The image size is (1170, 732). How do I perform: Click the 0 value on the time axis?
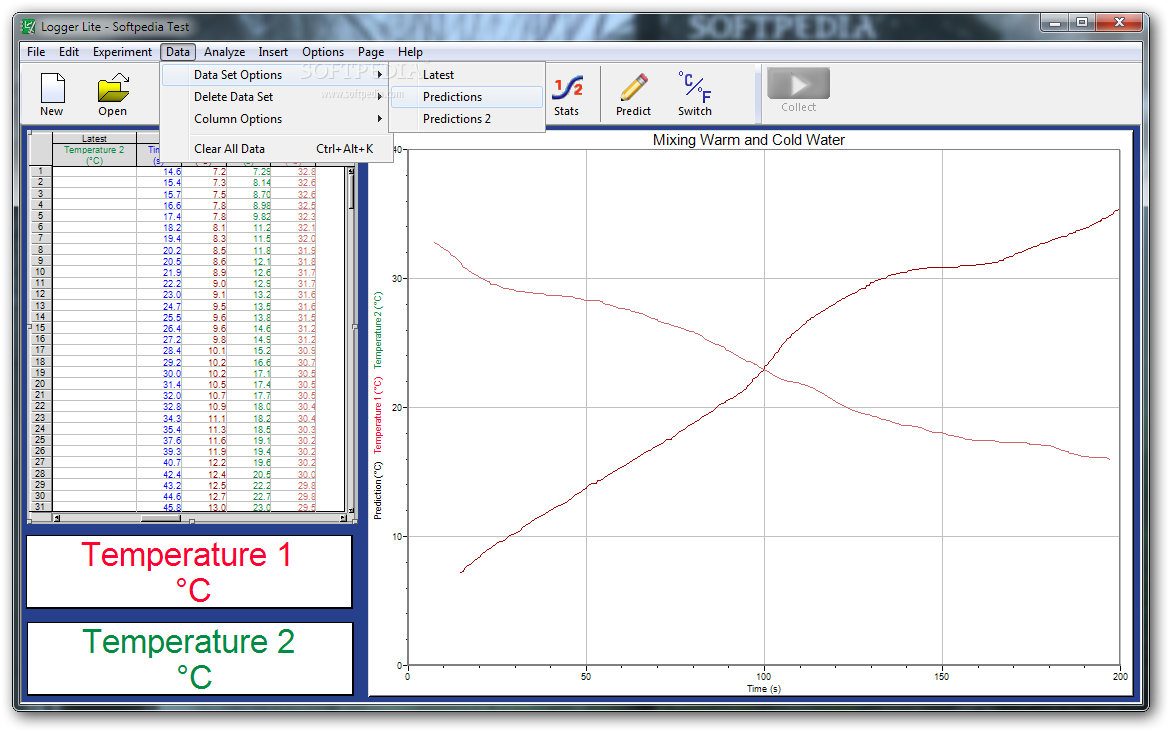[407, 676]
